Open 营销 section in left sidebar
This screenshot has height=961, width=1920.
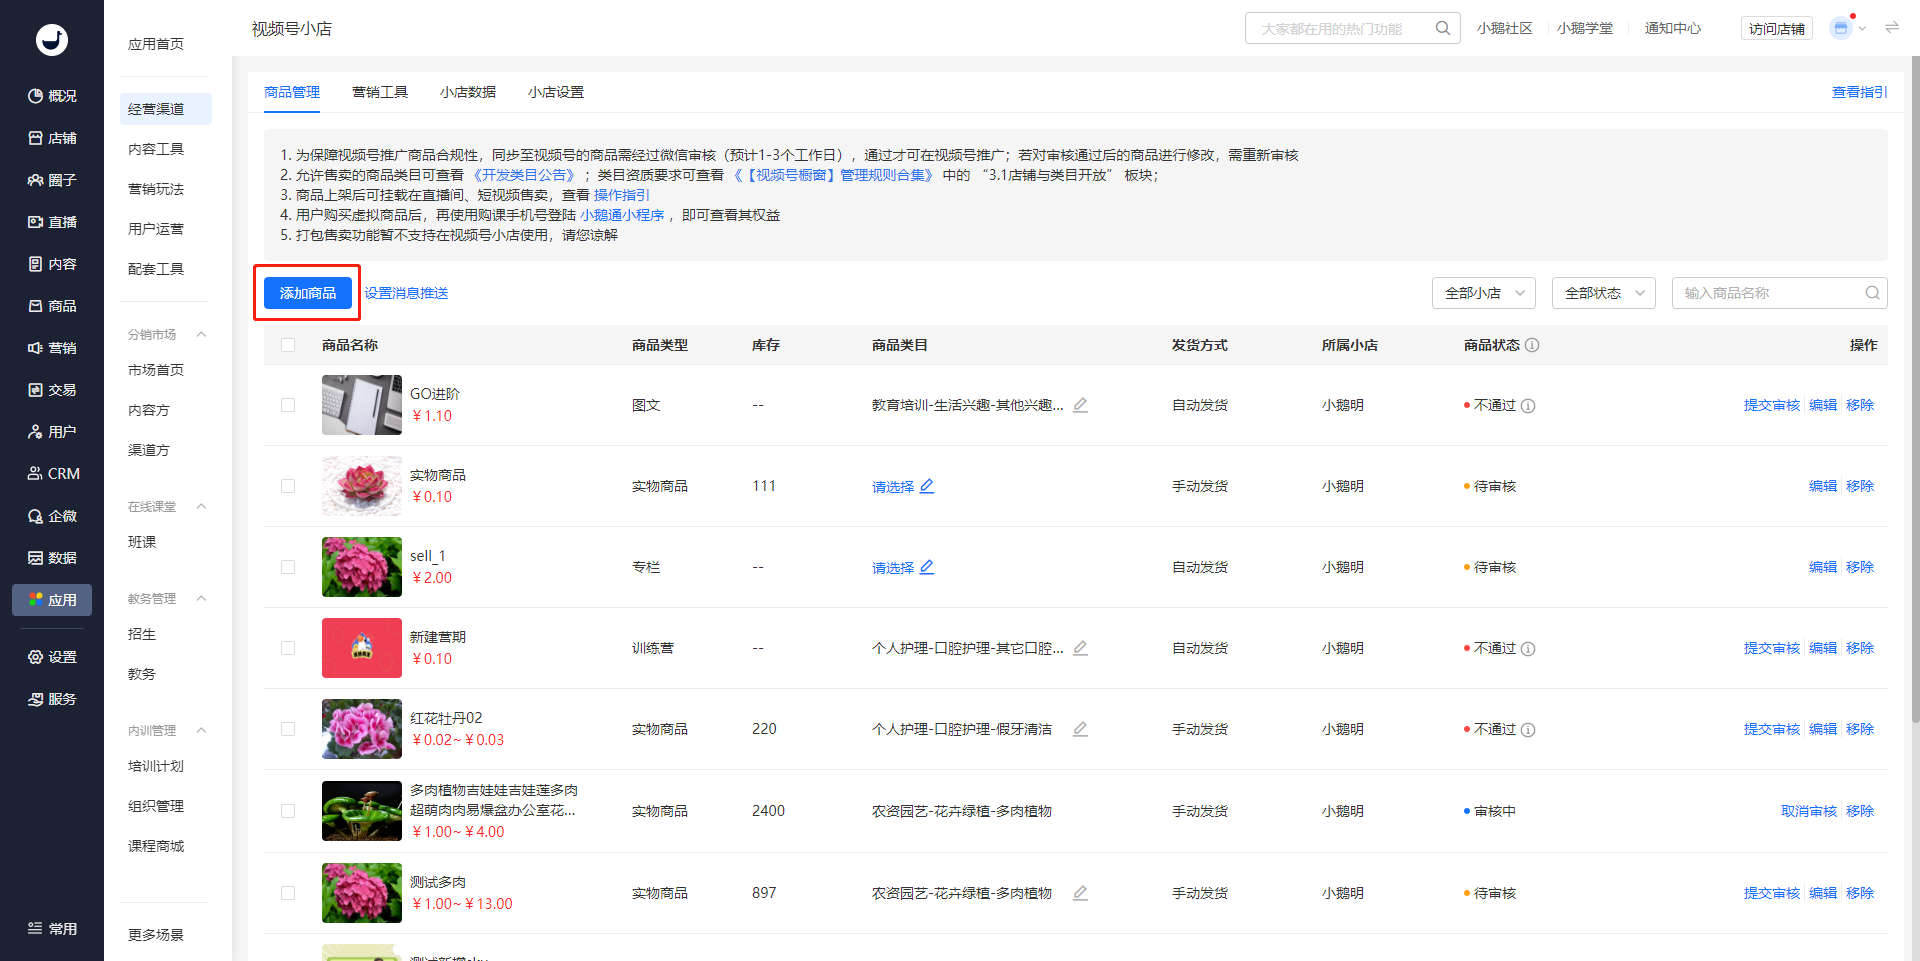tap(52, 348)
